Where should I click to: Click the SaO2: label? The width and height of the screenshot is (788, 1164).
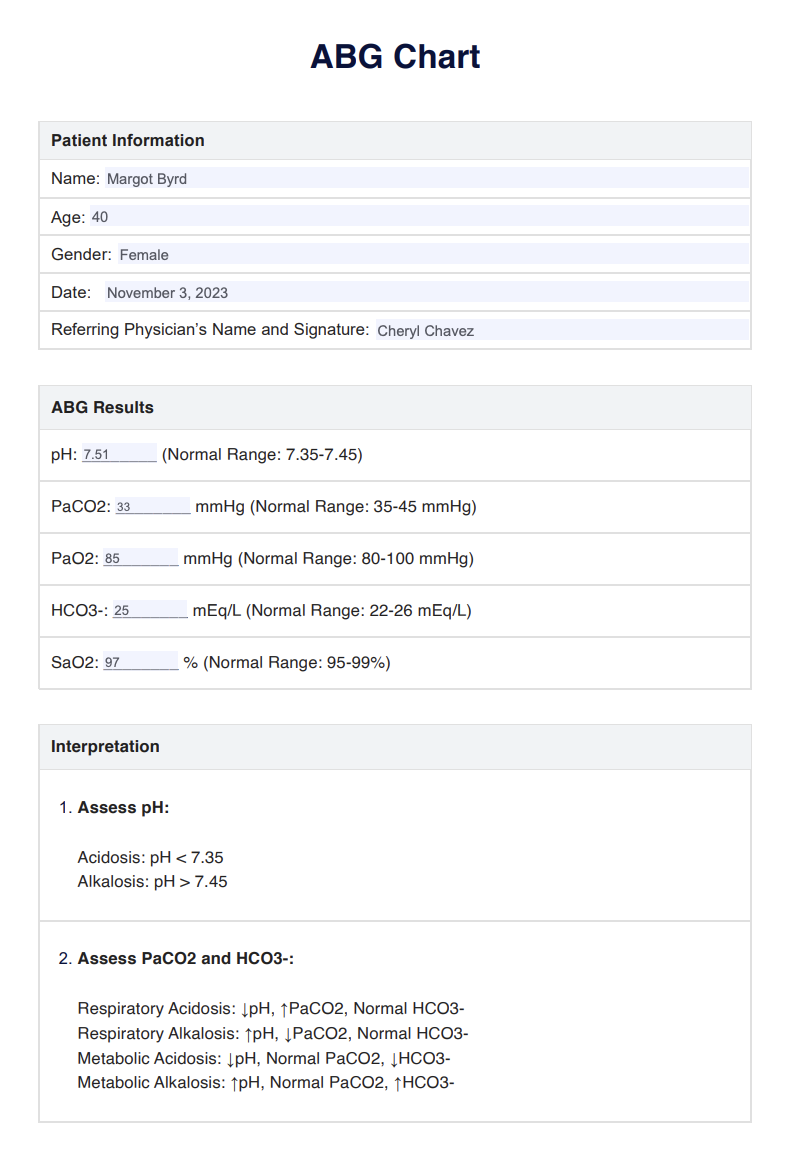click(x=74, y=662)
